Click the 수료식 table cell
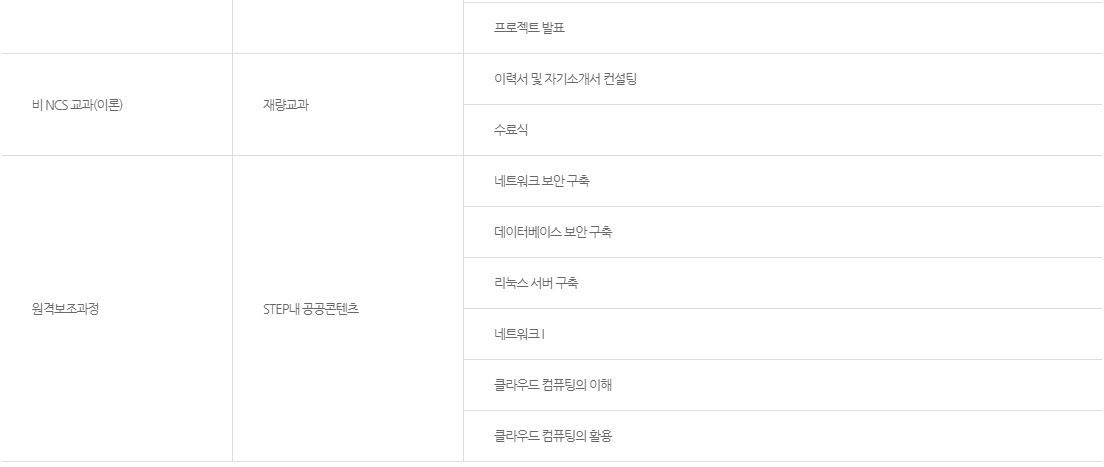 pos(511,130)
